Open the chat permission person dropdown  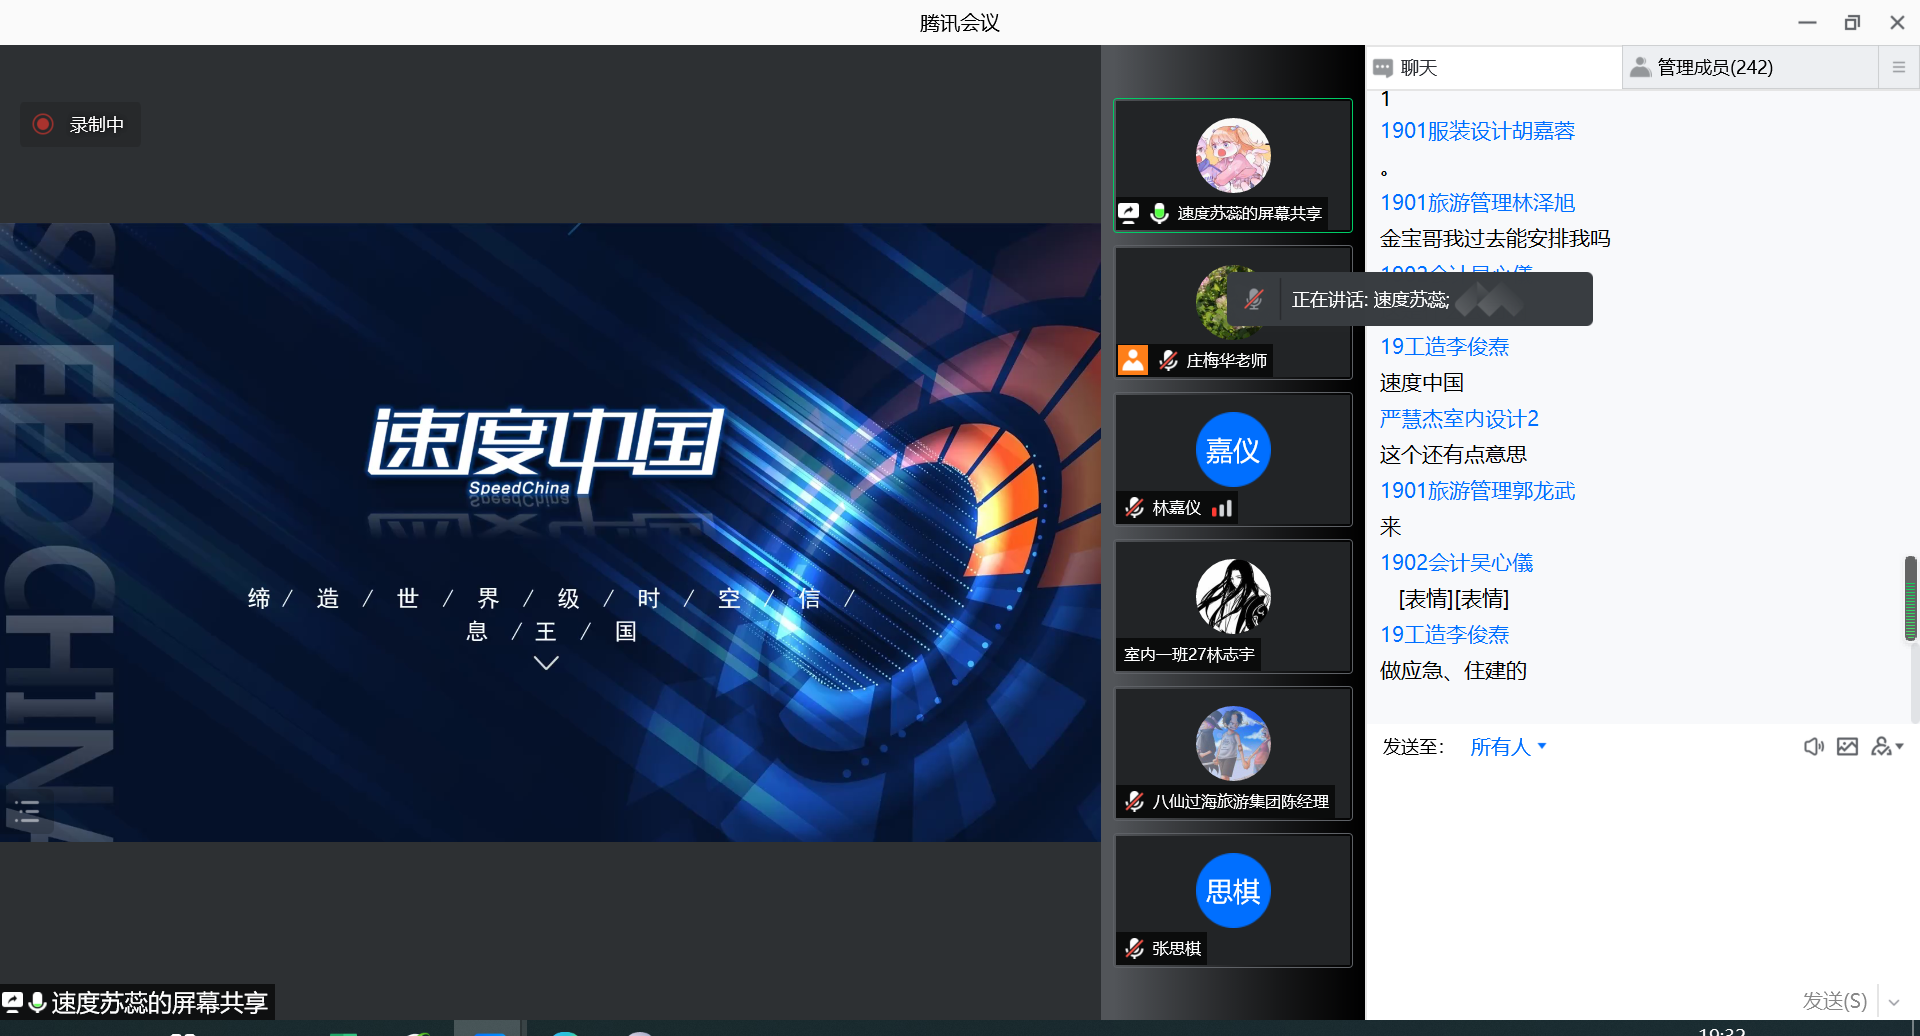tap(1887, 747)
